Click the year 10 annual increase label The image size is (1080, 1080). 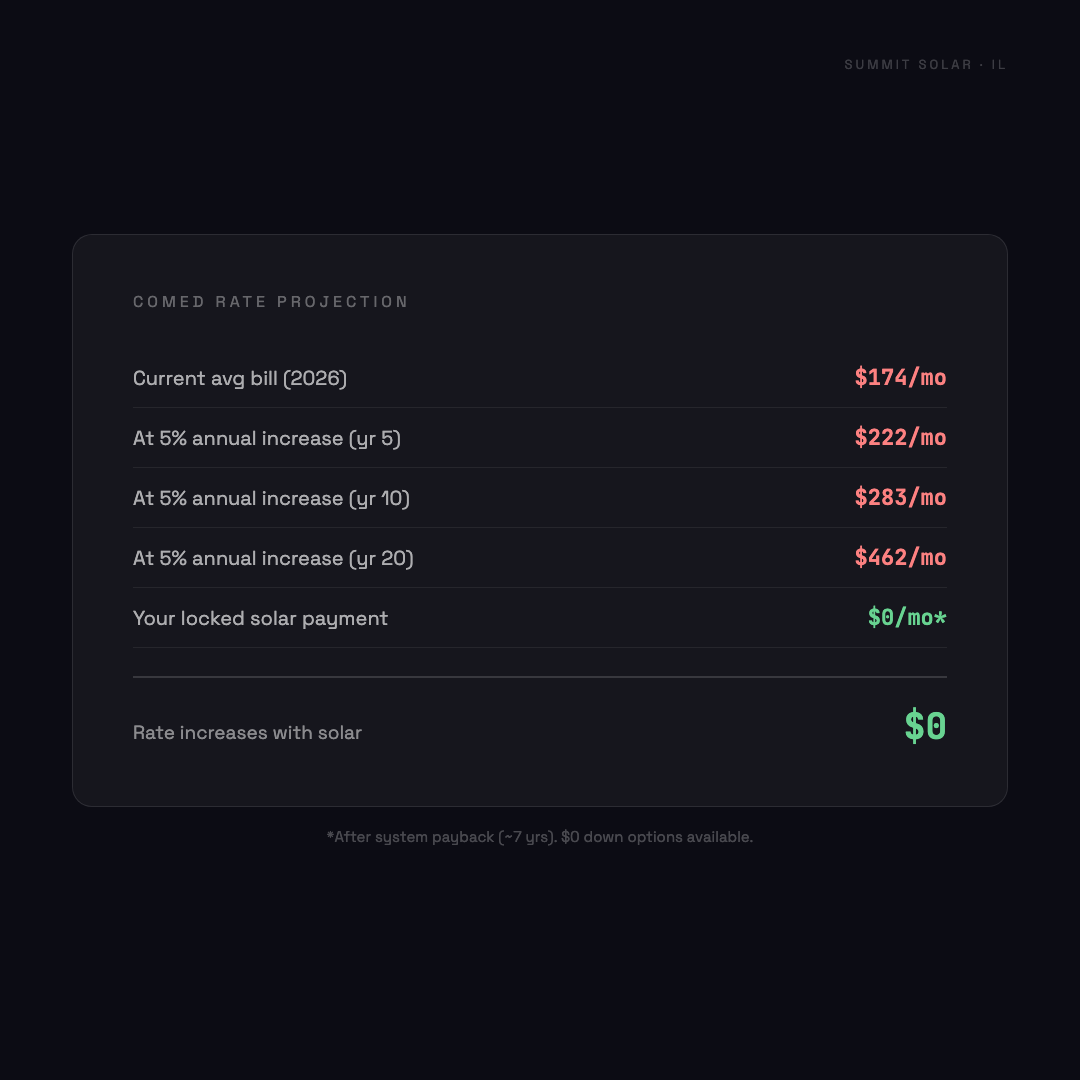(271, 498)
